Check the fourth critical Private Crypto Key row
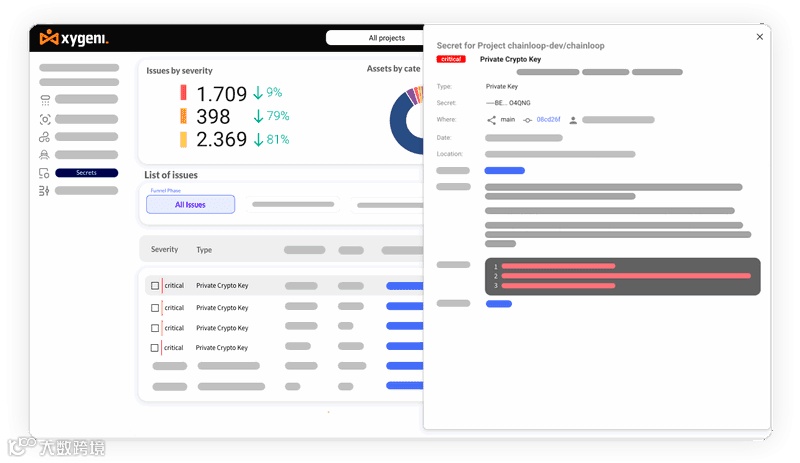The image size is (800, 463). tap(155, 348)
